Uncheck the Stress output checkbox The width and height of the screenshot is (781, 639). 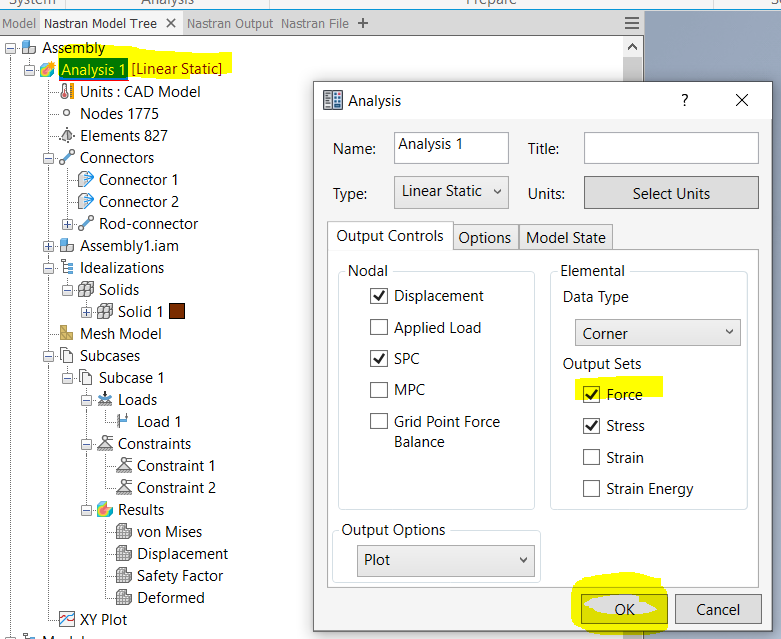(x=591, y=426)
